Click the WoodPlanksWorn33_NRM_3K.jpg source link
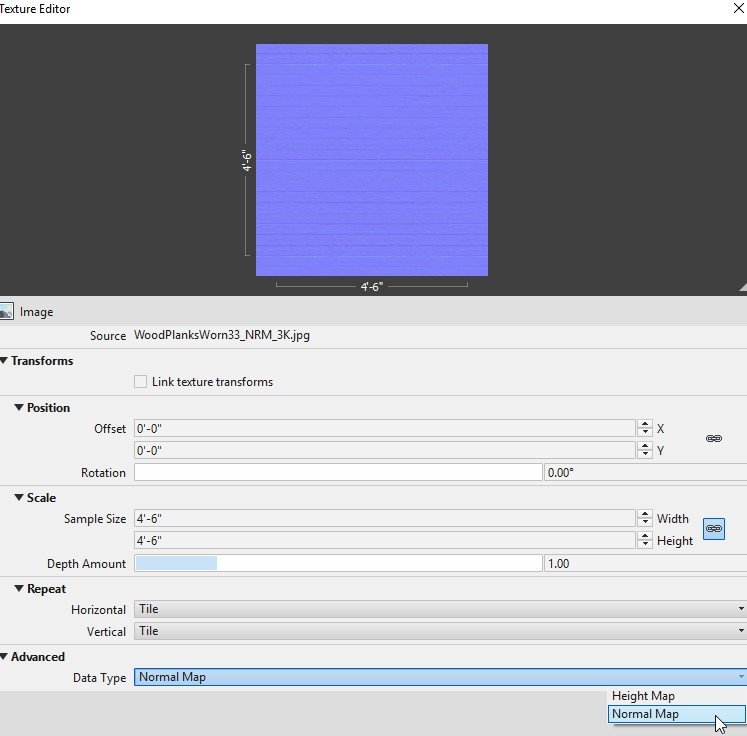Viewport: 747px width, 736px height. (x=222, y=335)
